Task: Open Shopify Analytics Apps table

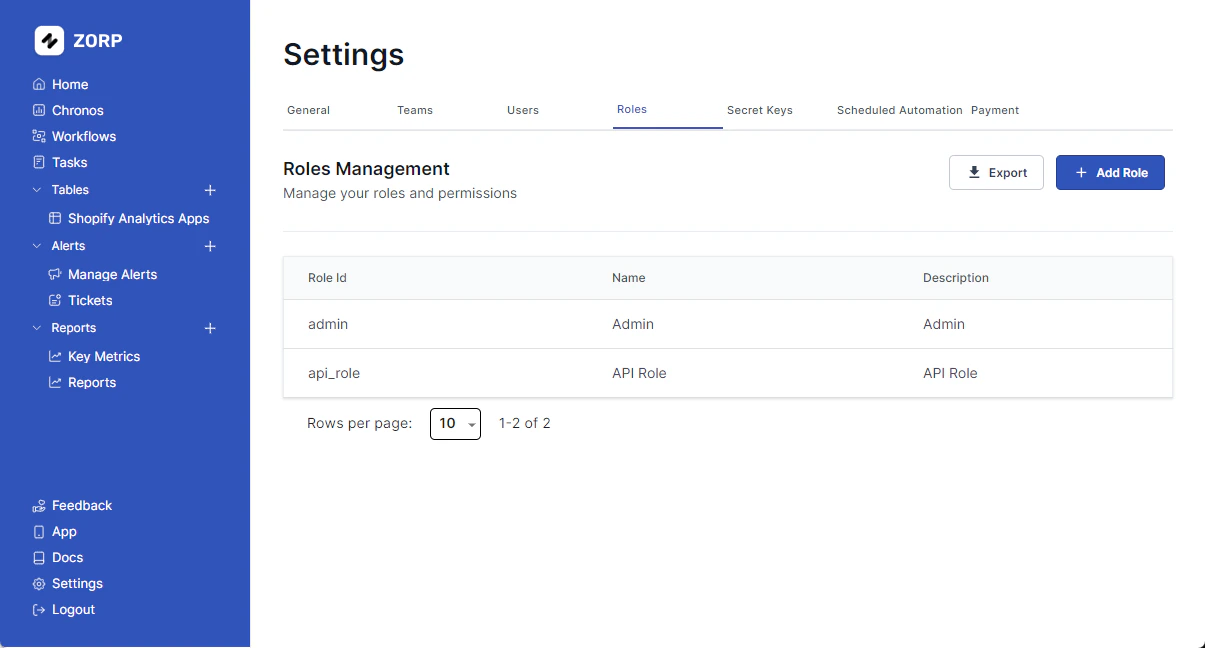Action: click(x=139, y=218)
